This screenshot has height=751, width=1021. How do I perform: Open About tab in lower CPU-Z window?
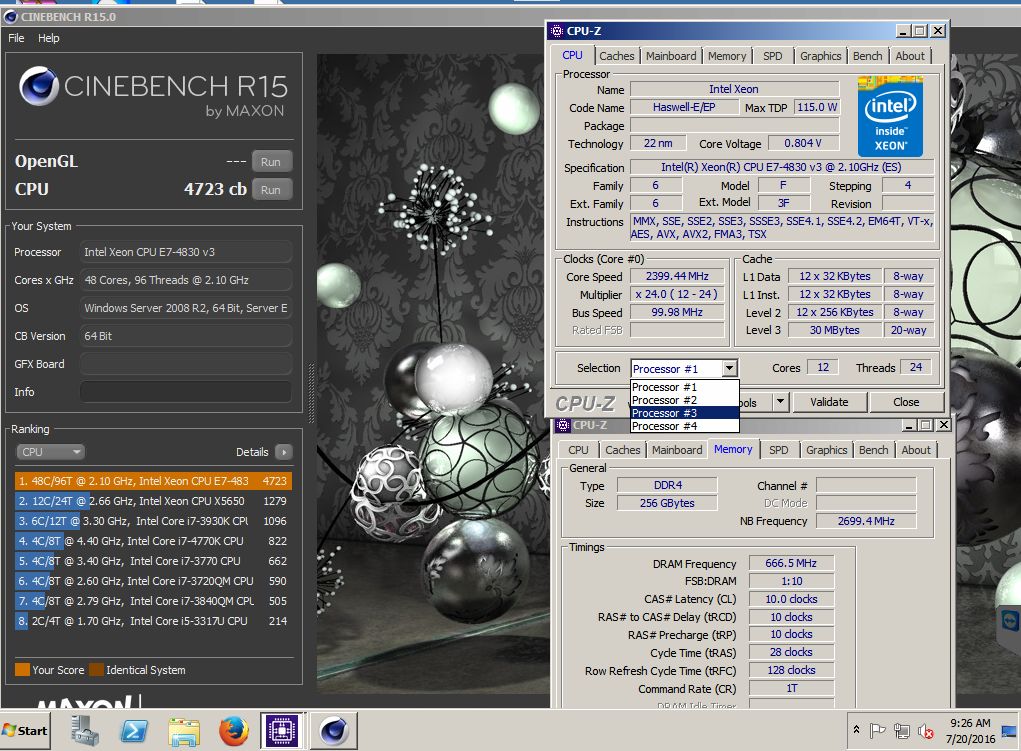(x=916, y=450)
